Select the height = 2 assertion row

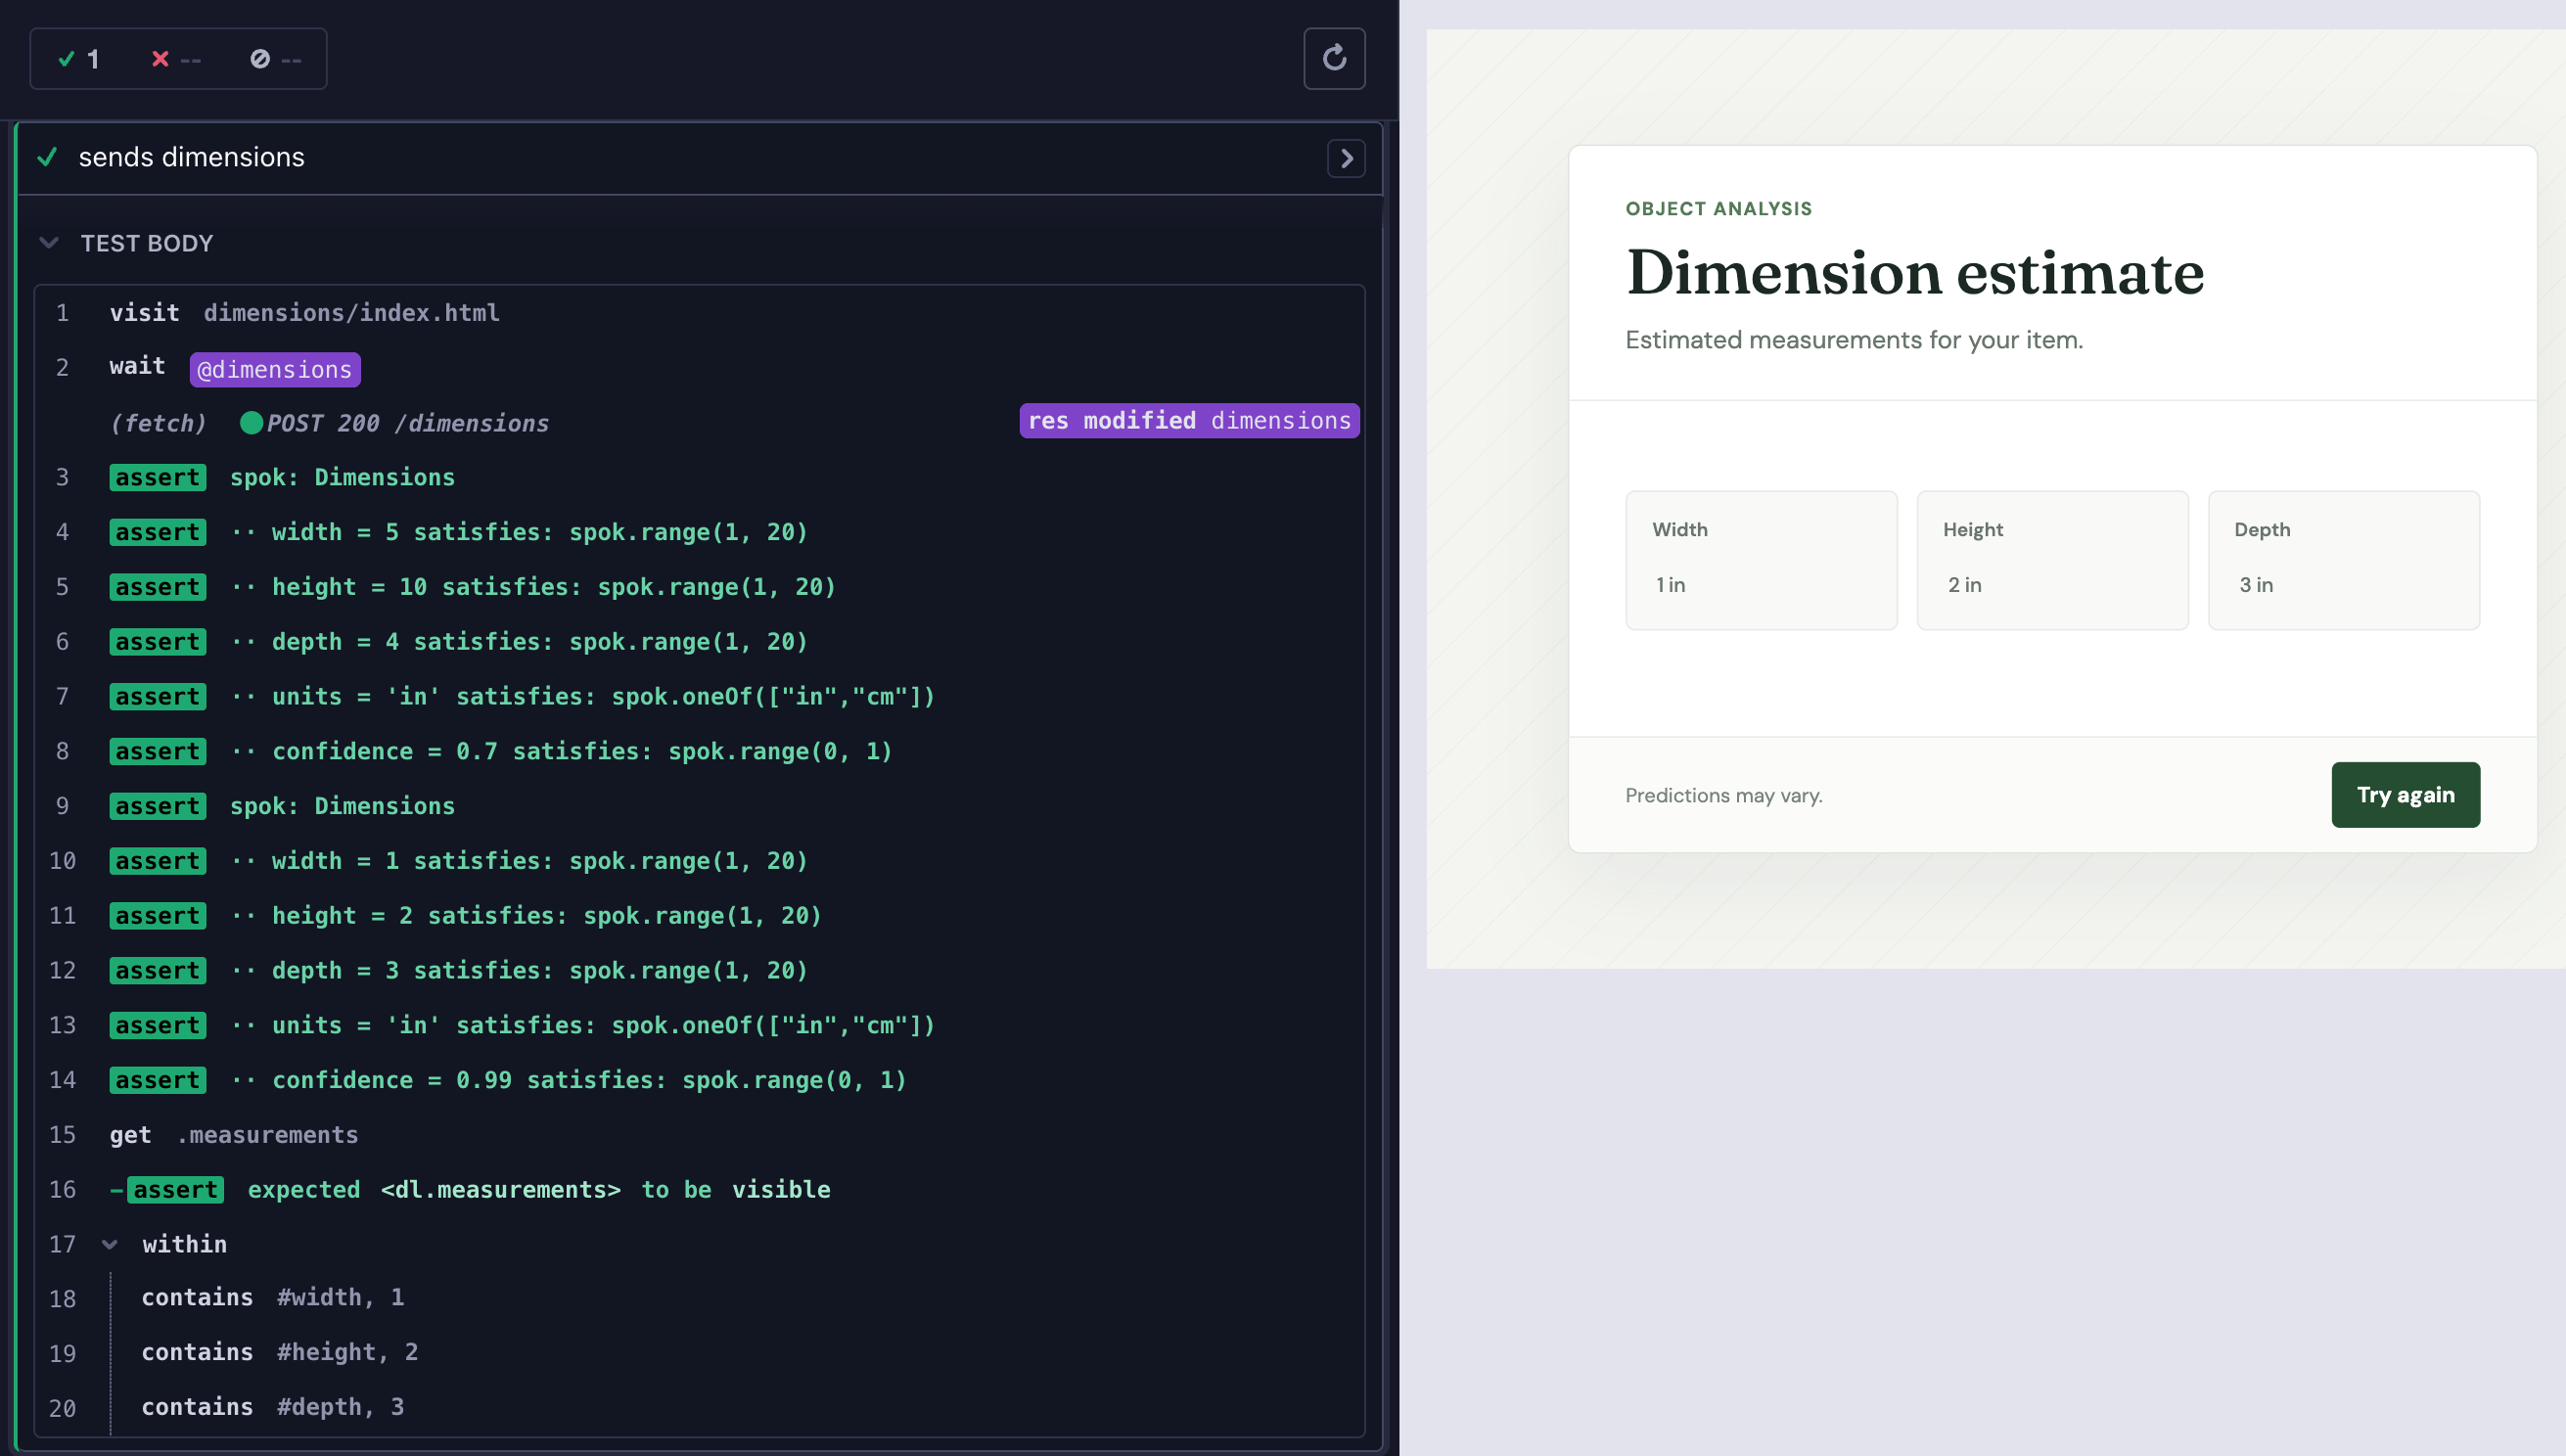click(x=699, y=916)
